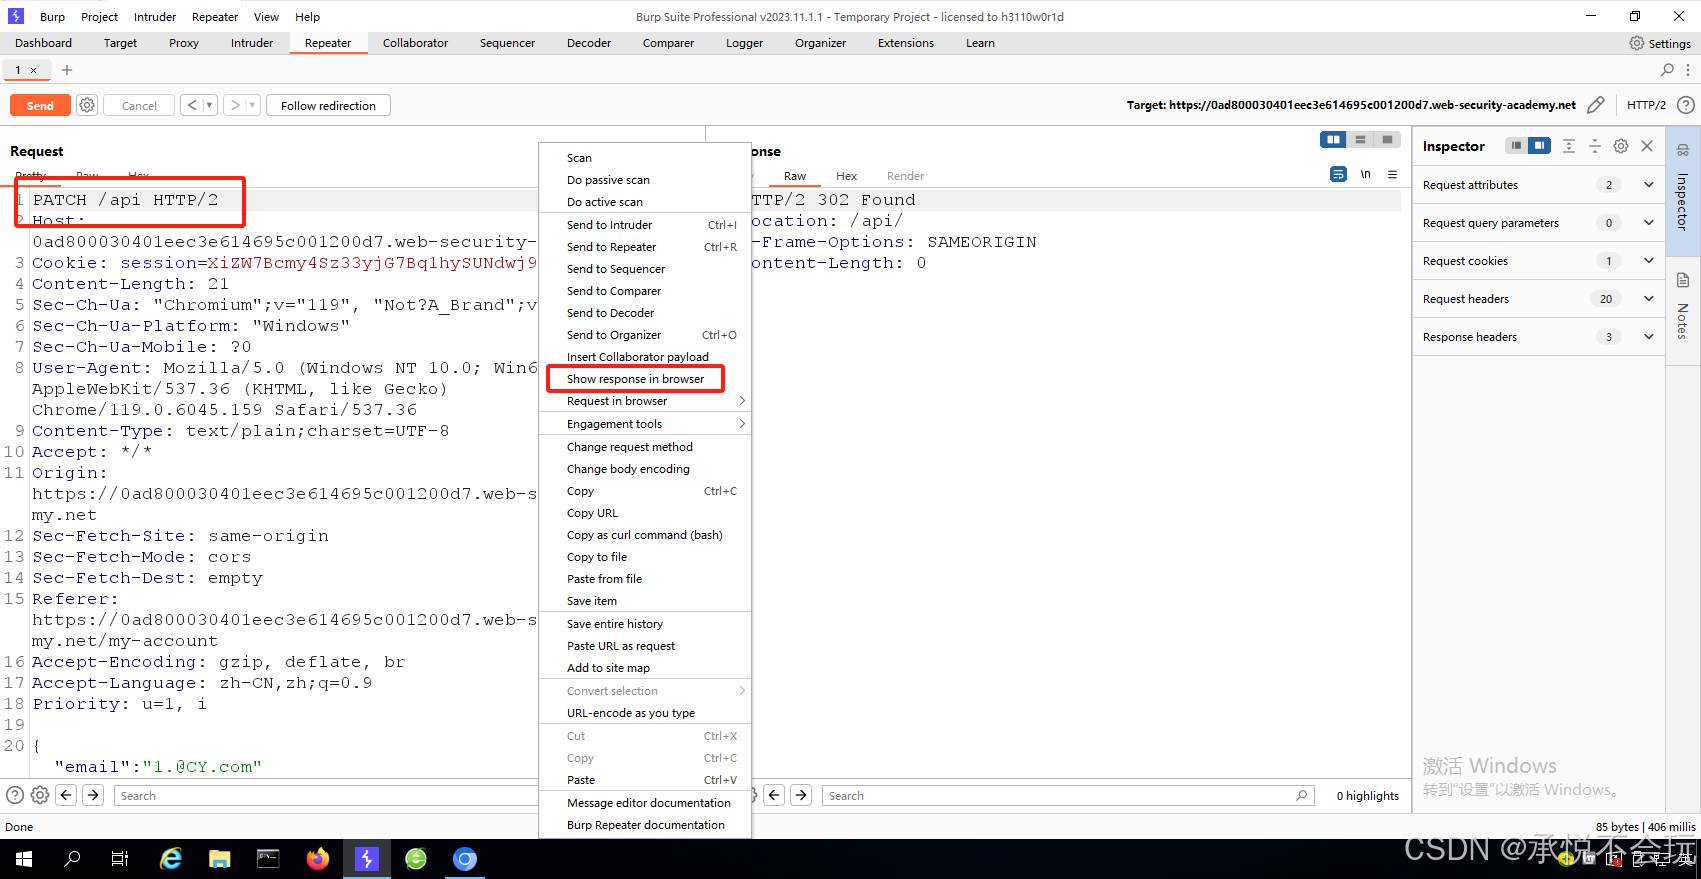The height and width of the screenshot is (879, 1701).
Task: Open Inspector settings gear
Action: tap(1621, 146)
